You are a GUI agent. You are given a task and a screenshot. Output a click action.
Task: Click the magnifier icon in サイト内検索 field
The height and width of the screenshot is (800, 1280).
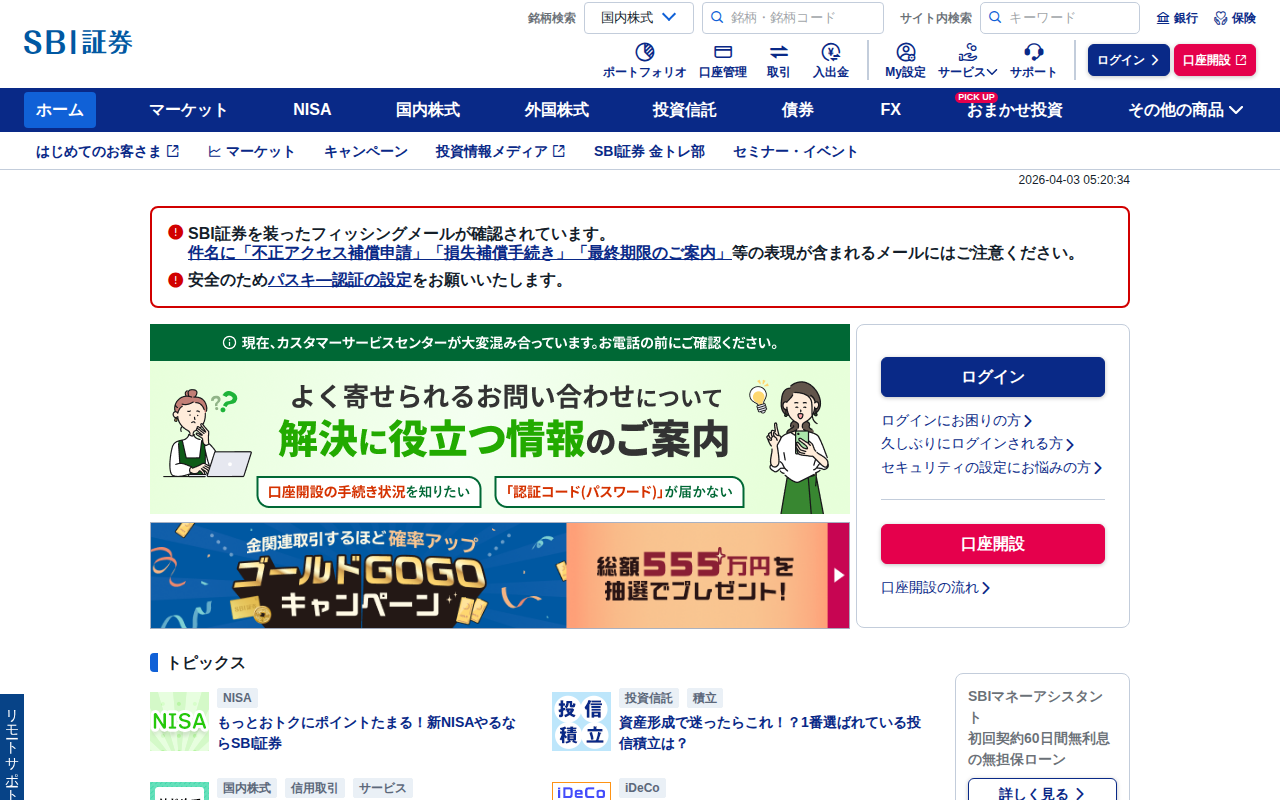coord(995,18)
